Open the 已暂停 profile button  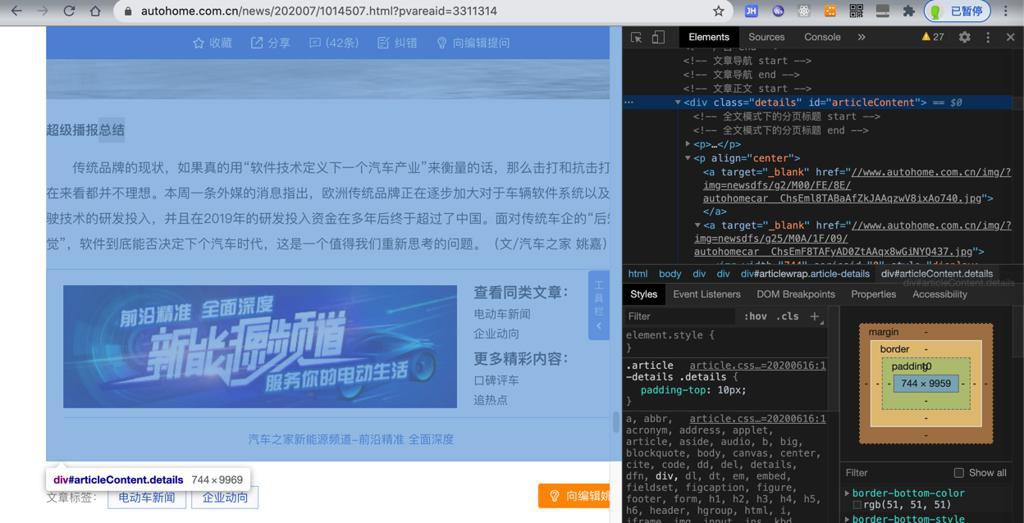pos(957,11)
